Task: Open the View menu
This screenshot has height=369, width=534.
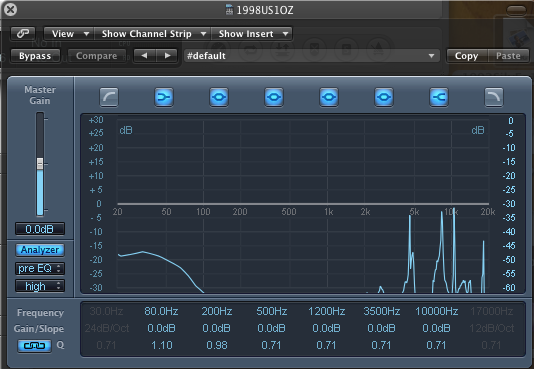Action: pos(69,34)
